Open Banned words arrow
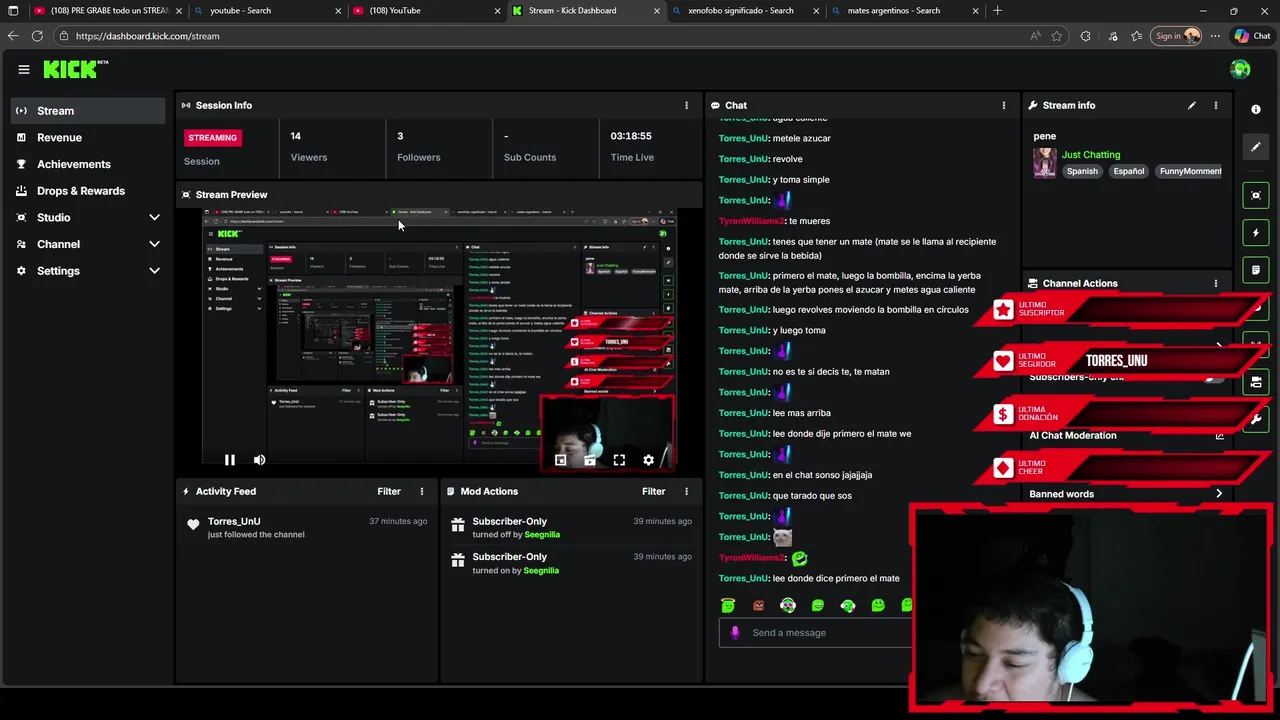 pyautogui.click(x=1218, y=494)
